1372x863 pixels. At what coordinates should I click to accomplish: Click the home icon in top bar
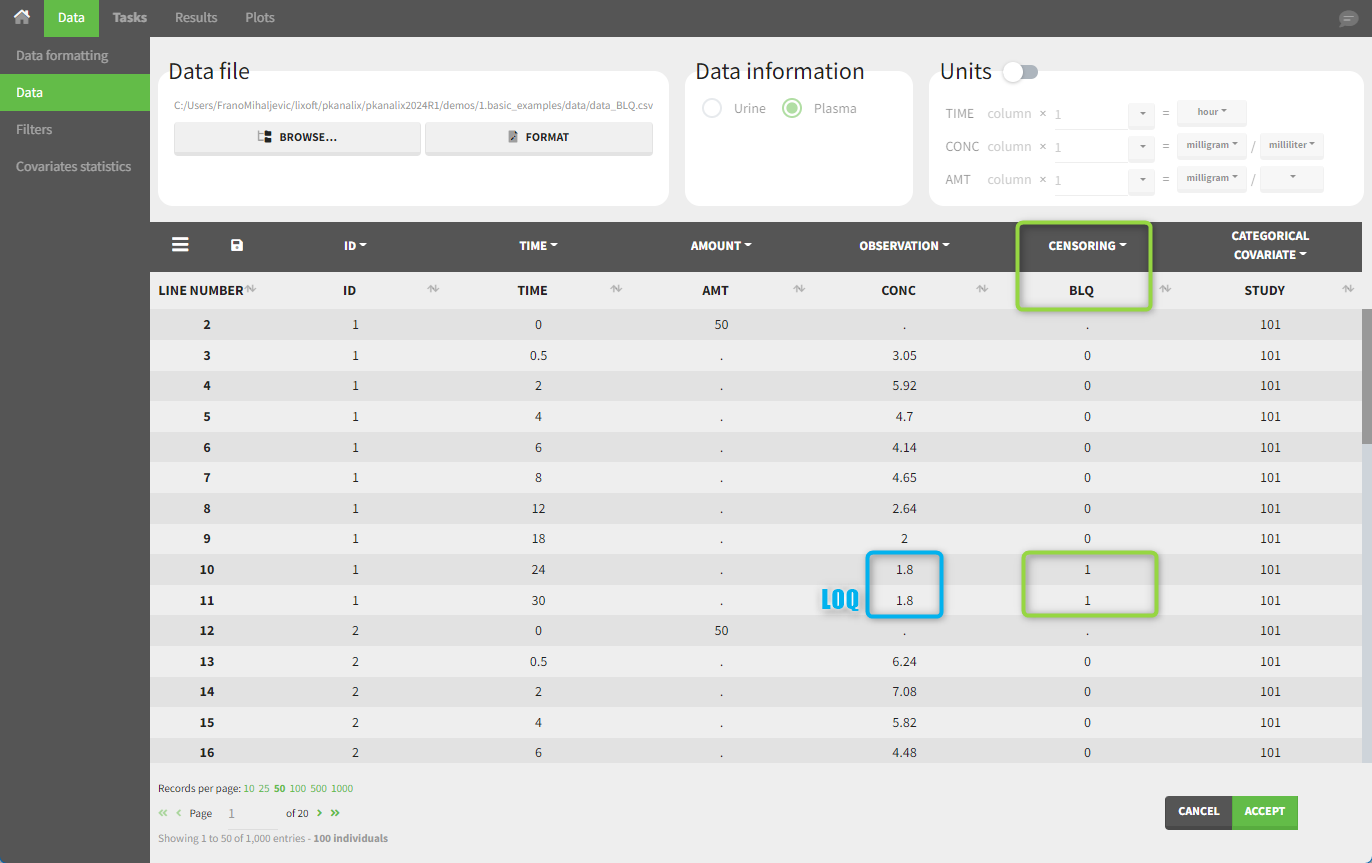[21, 17]
